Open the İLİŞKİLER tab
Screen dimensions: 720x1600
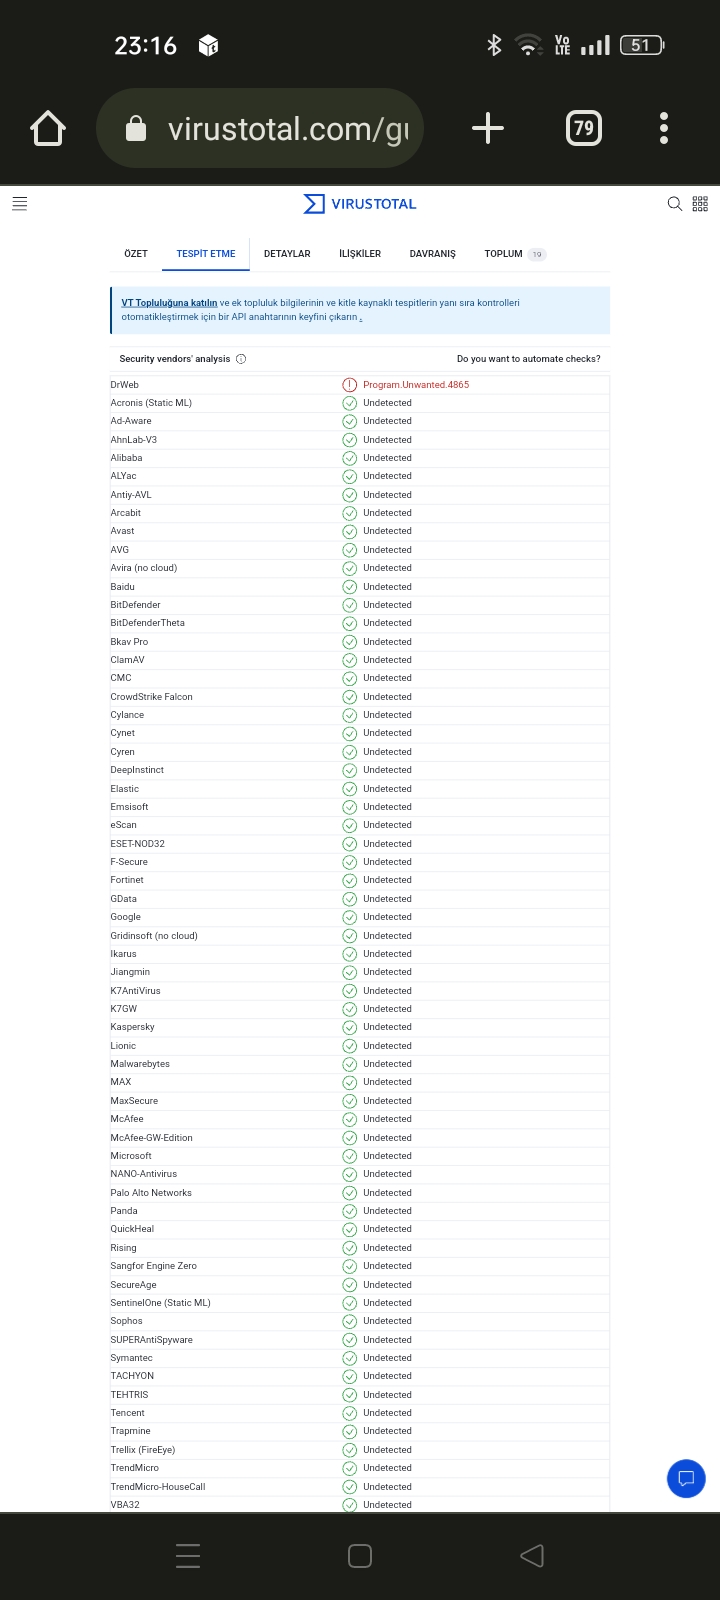(360, 254)
